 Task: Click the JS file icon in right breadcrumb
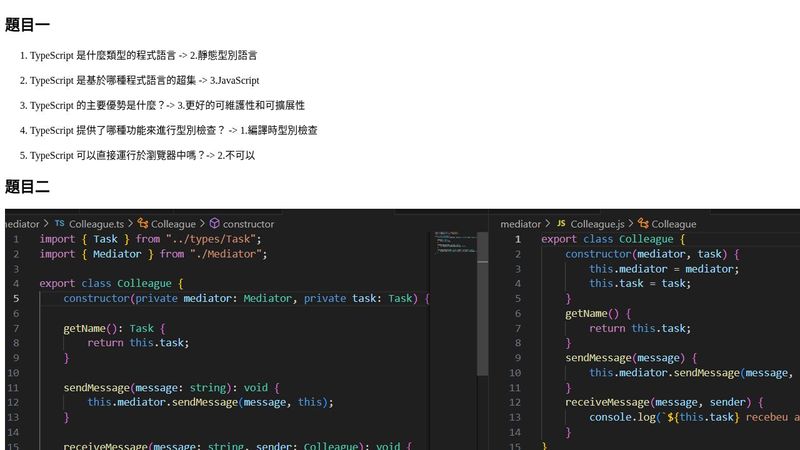click(x=561, y=224)
